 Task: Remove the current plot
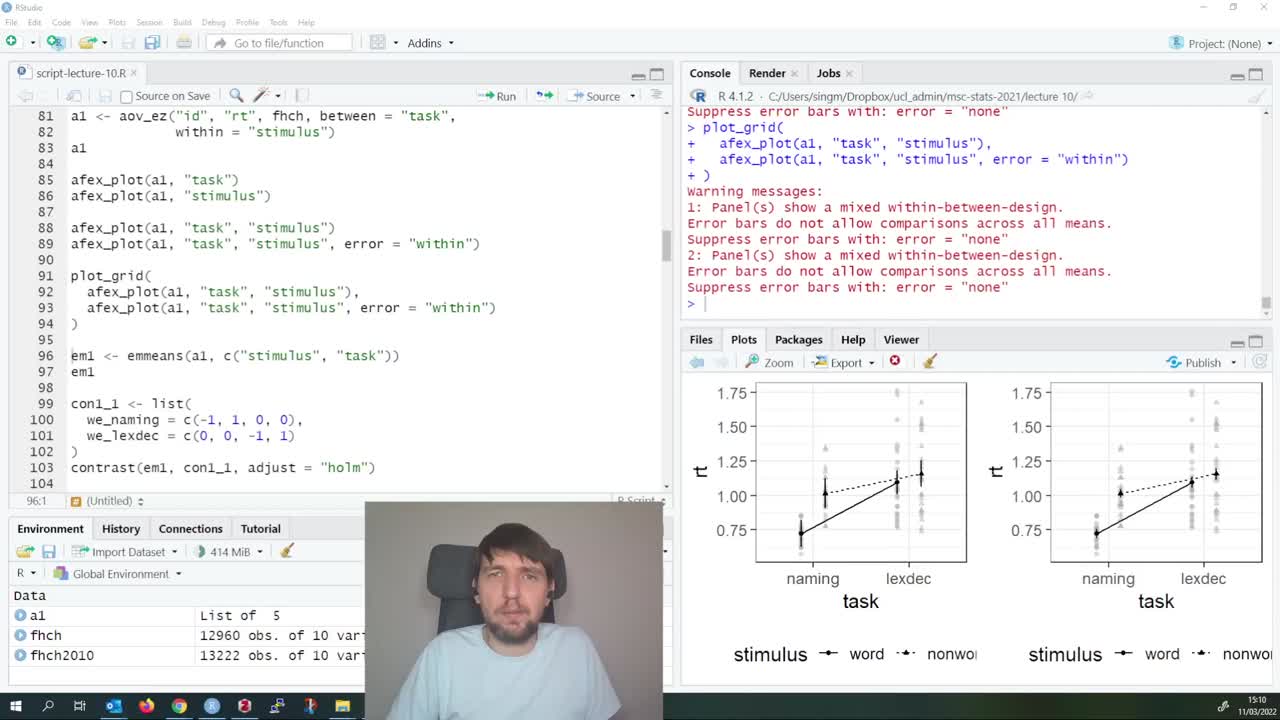[895, 362]
